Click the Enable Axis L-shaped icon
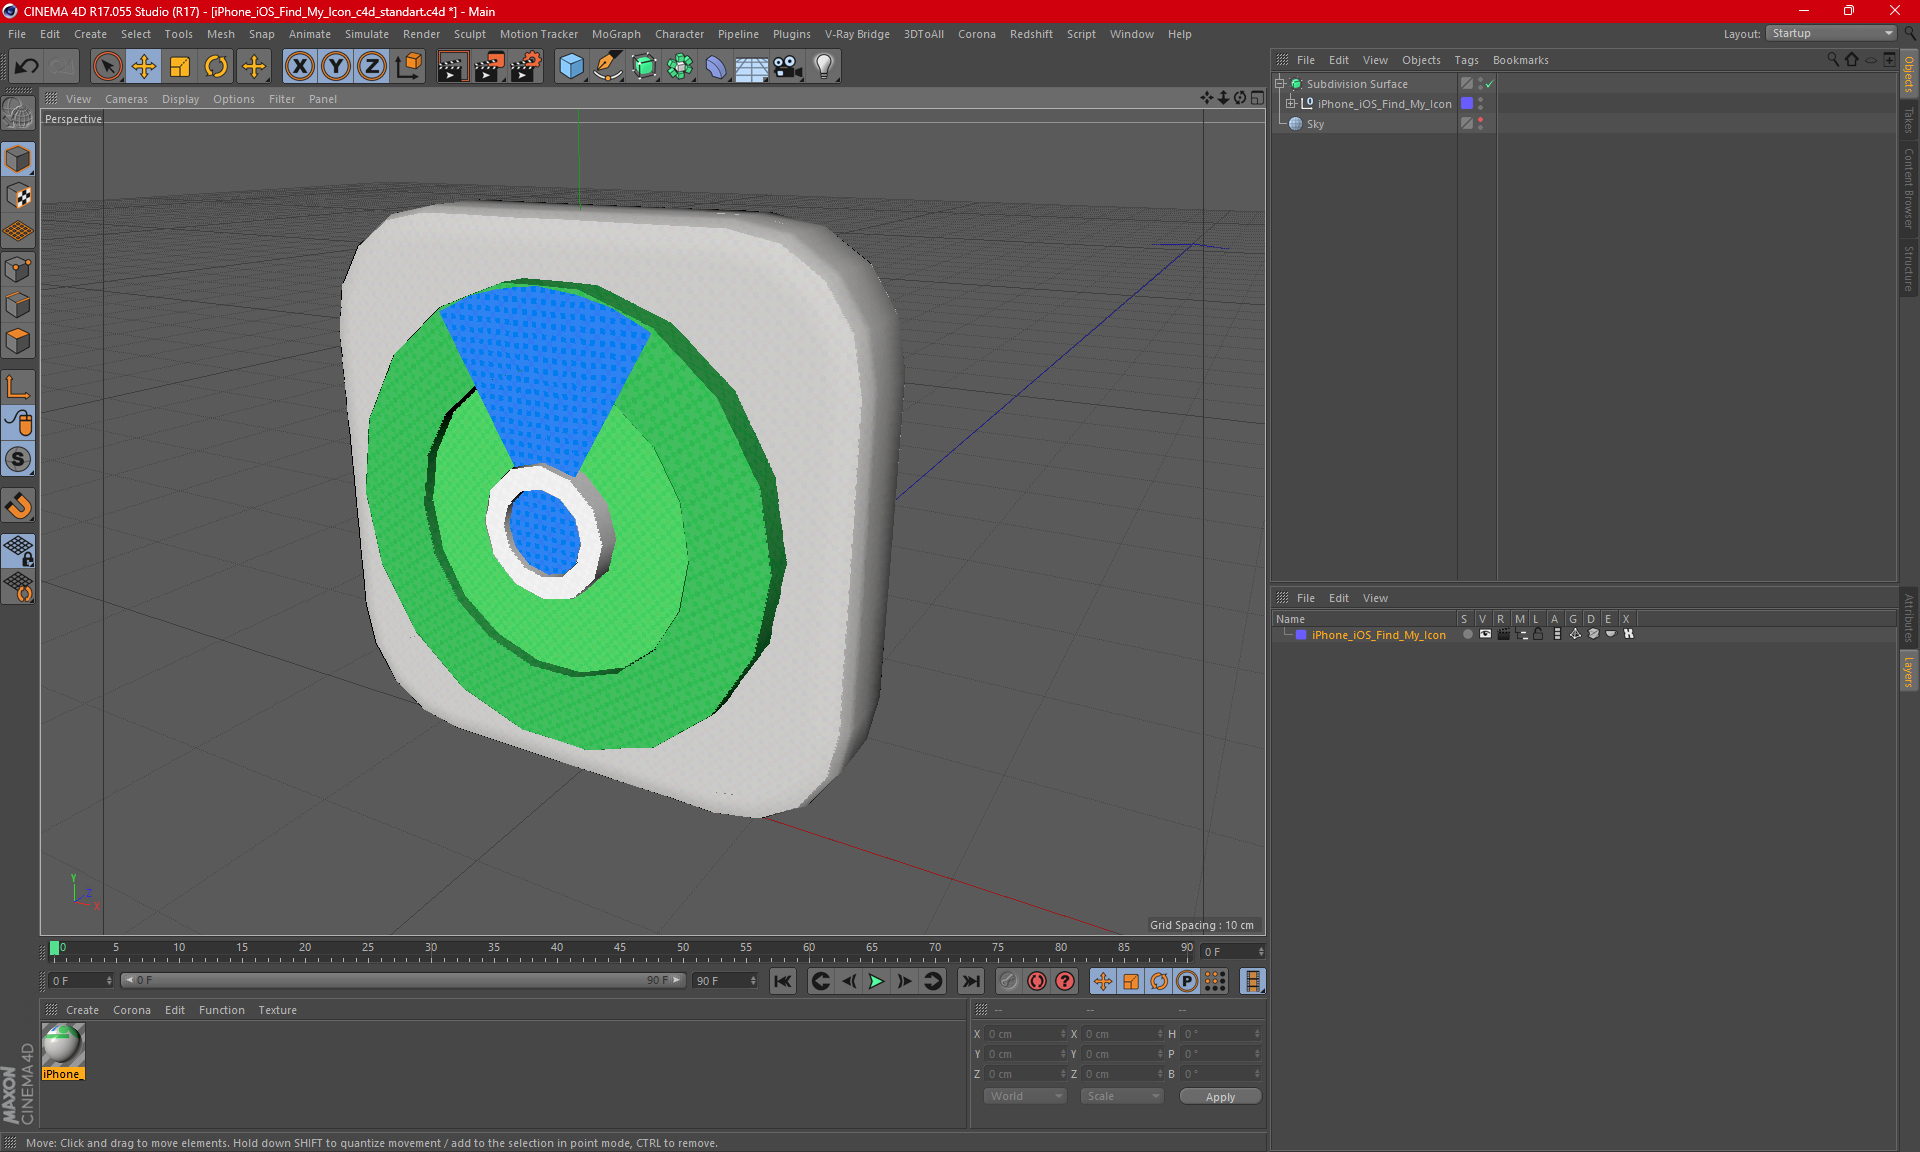The width and height of the screenshot is (1920, 1152). click(x=18, y=387)
